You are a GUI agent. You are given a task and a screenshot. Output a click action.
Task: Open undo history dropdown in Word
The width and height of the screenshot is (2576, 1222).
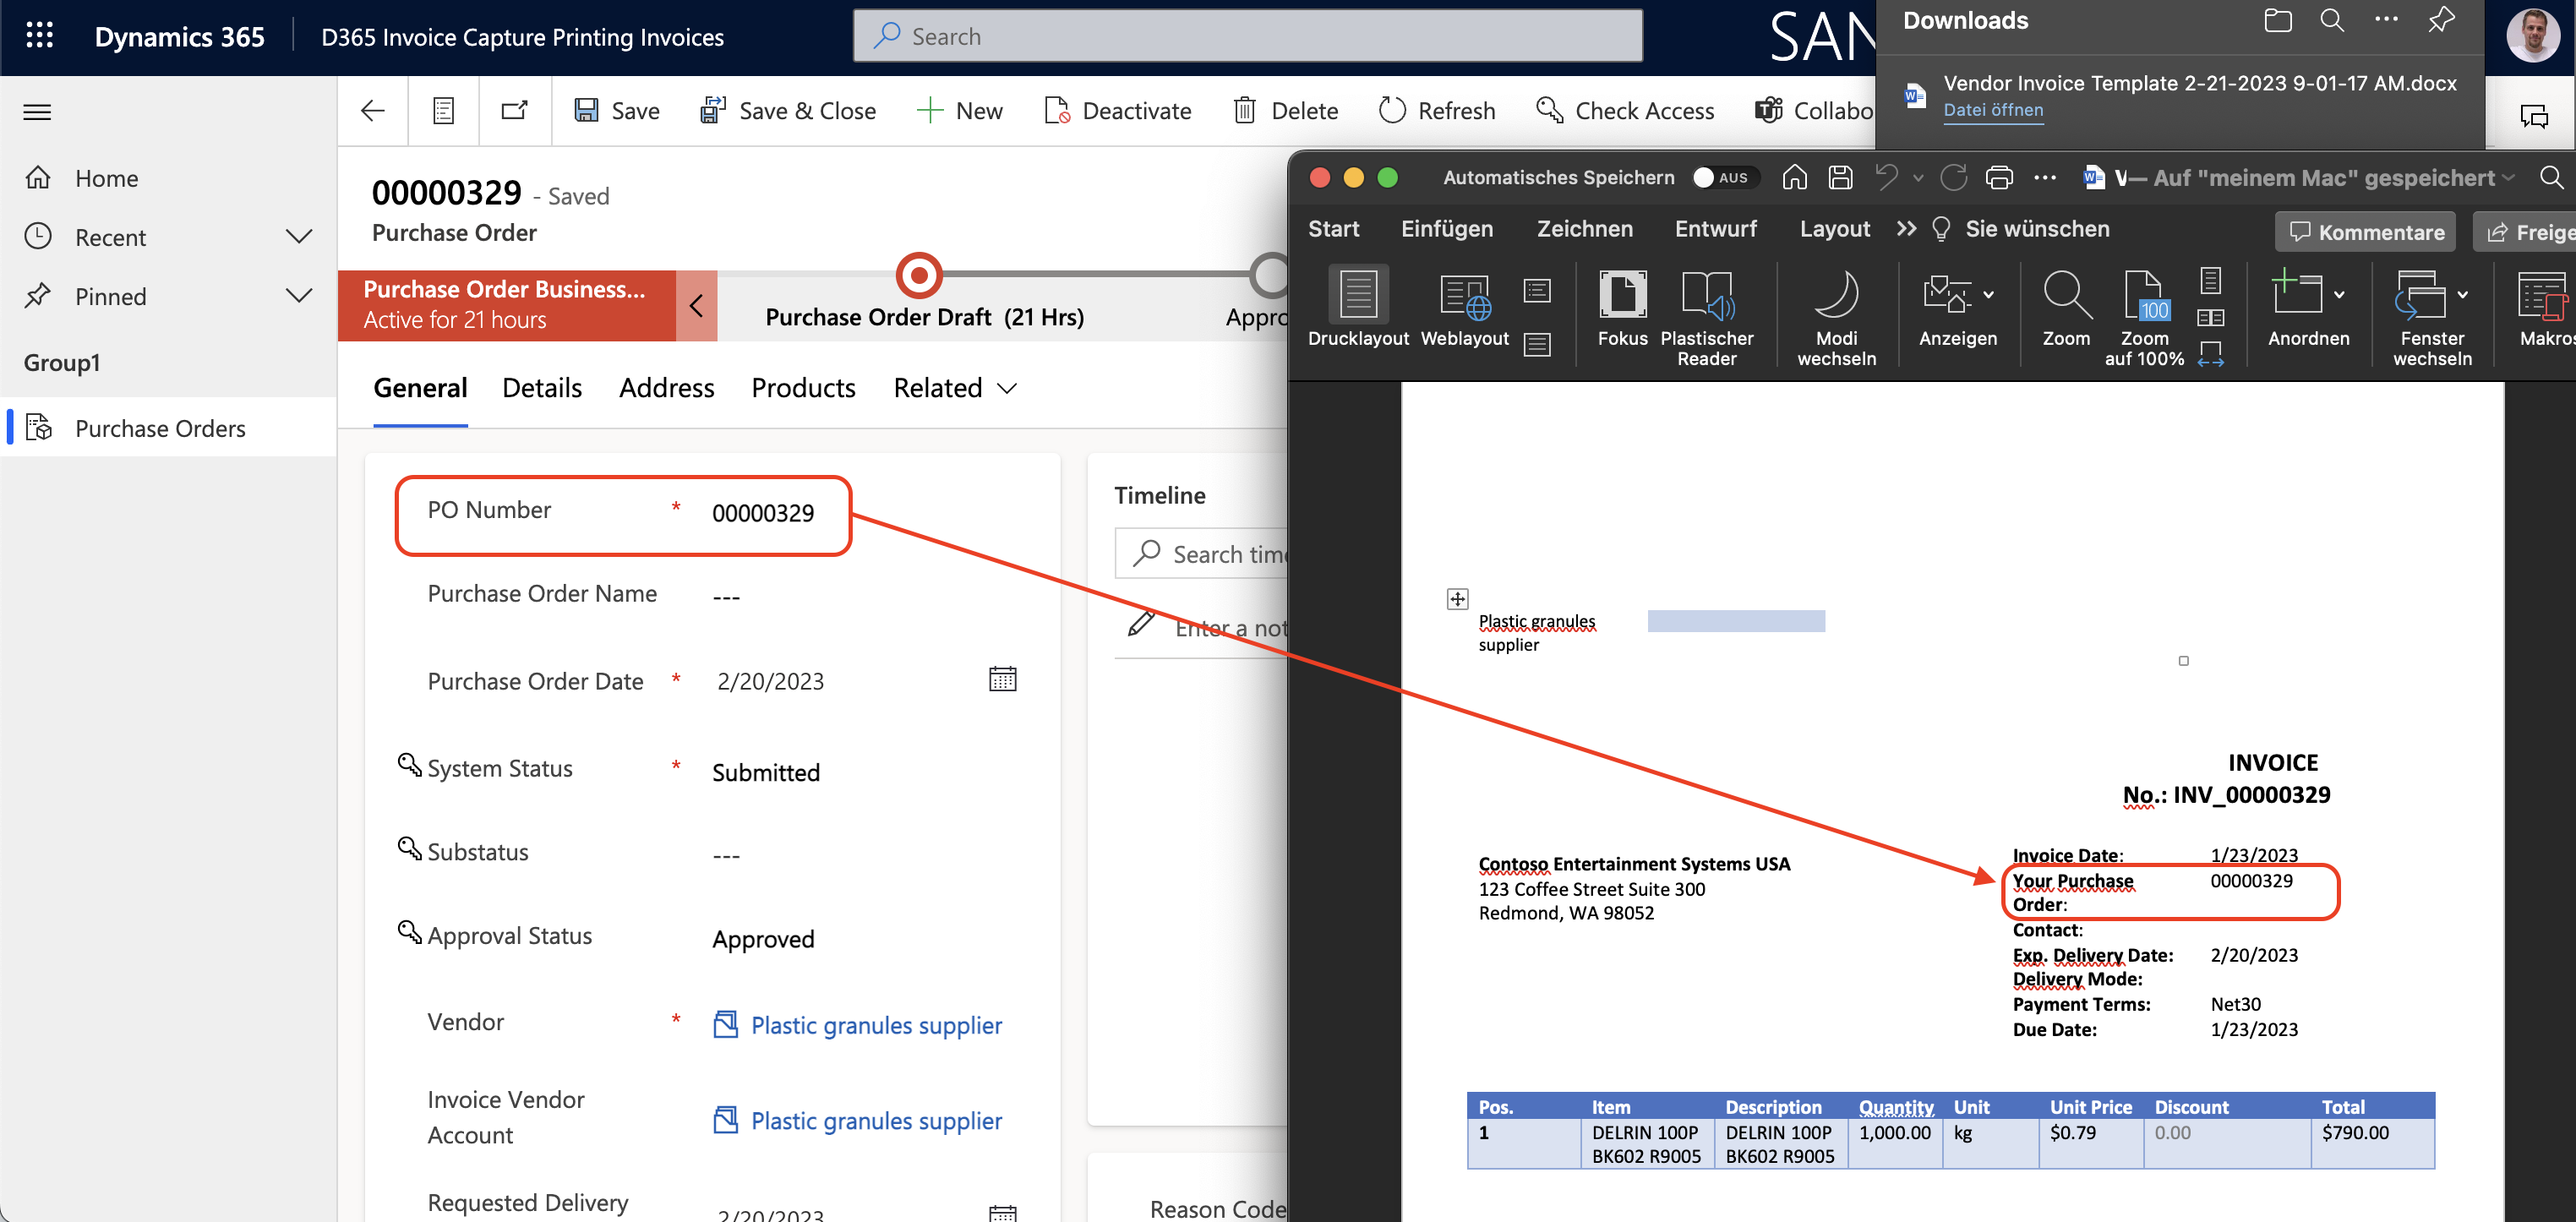point(1918,178)
